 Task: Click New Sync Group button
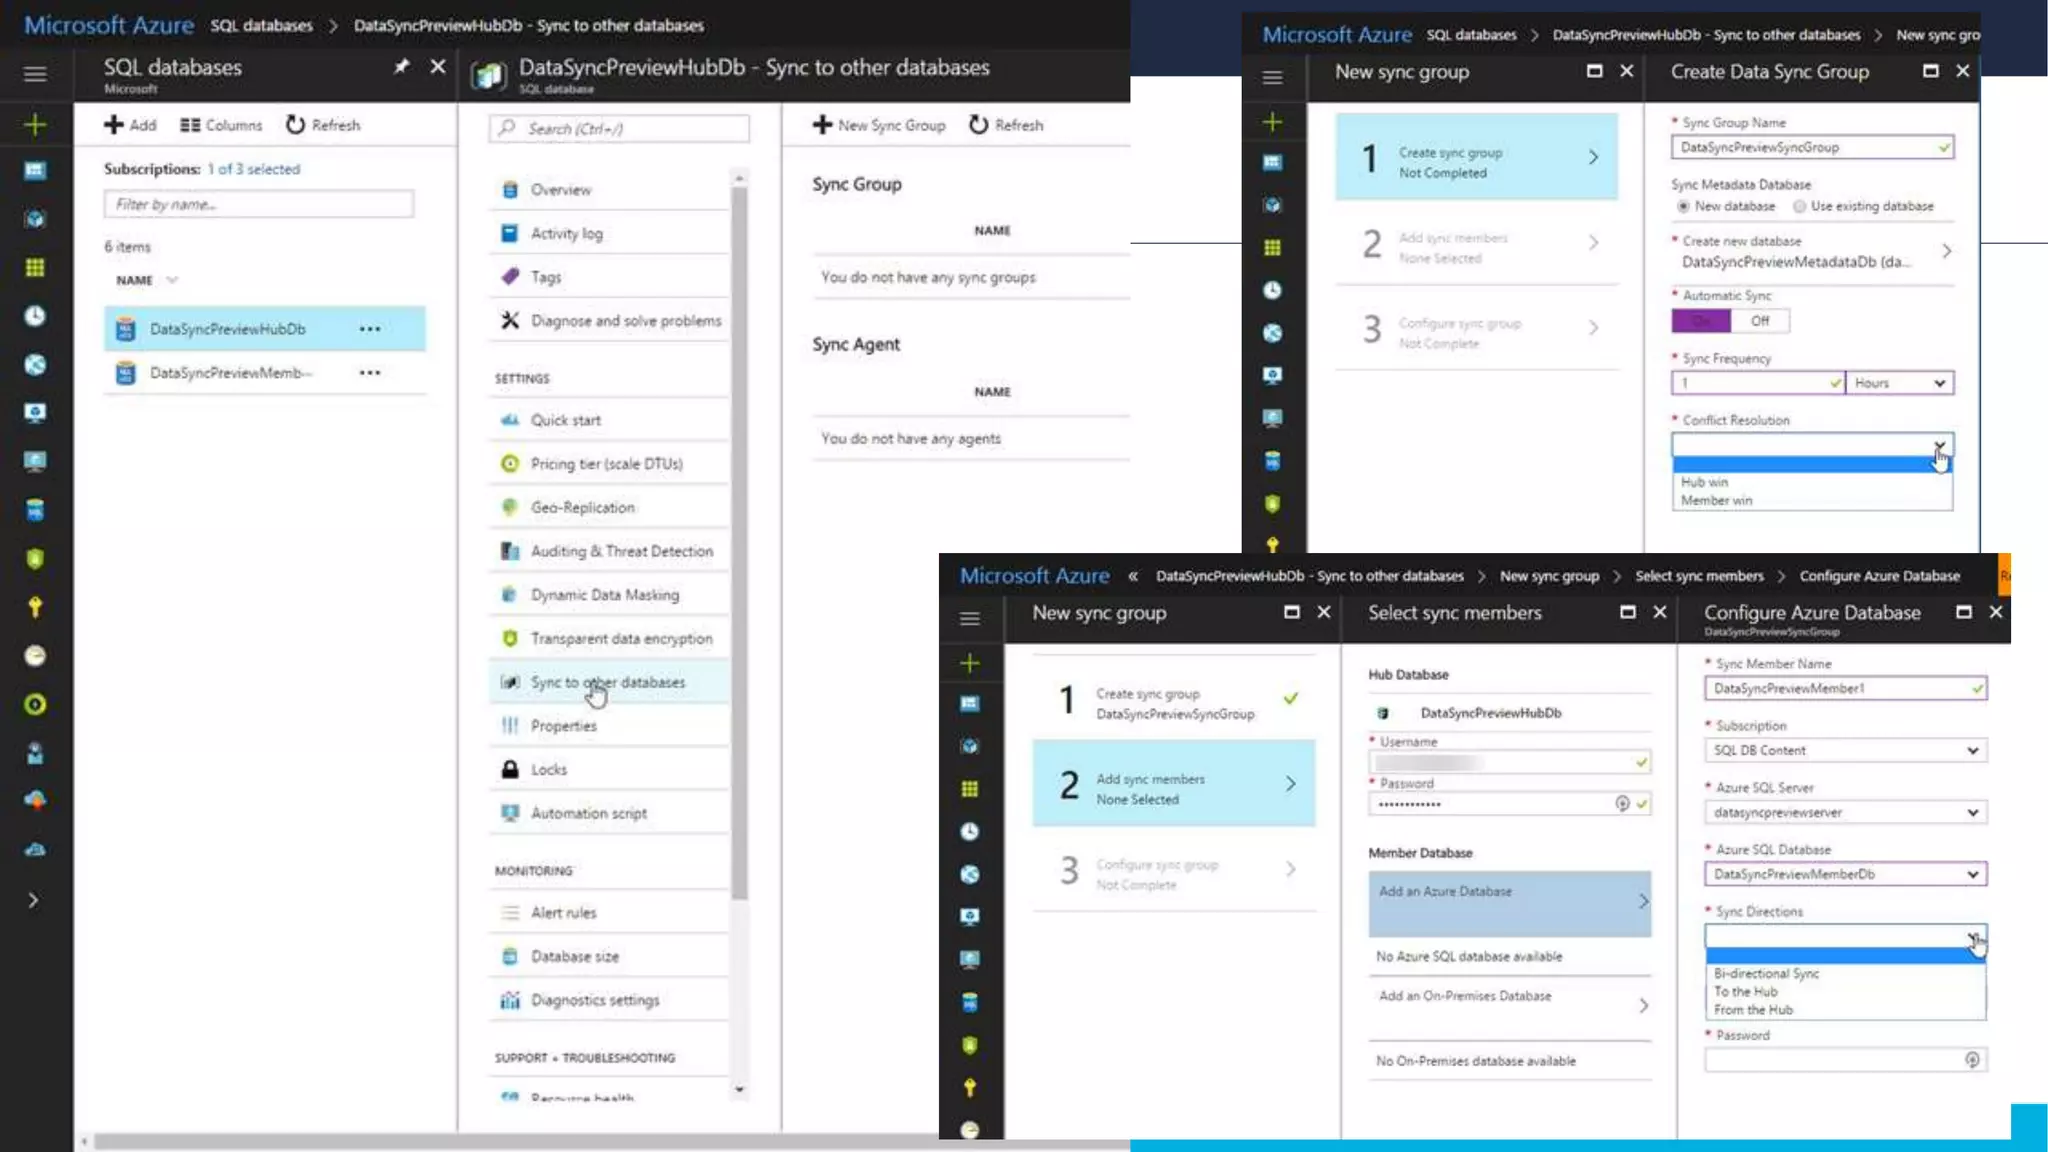(x=879, y=125)
